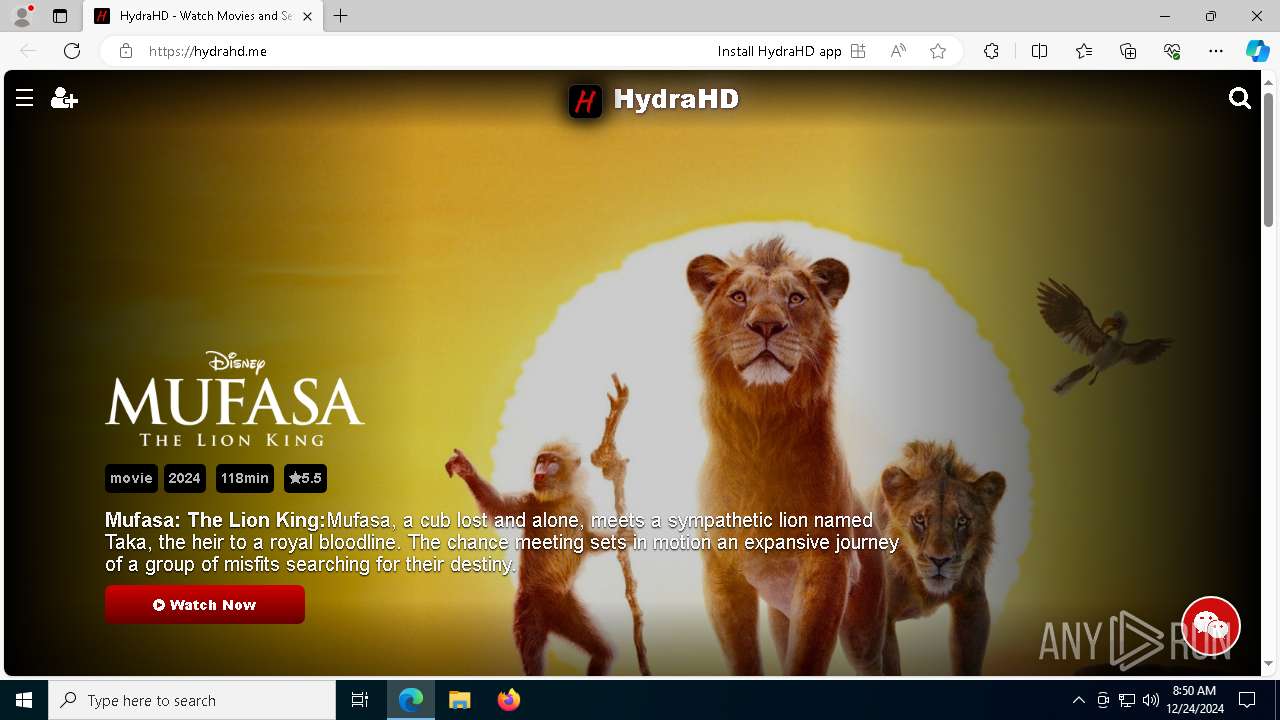Toggle the Split screen icon

(x=1039, y=51)
